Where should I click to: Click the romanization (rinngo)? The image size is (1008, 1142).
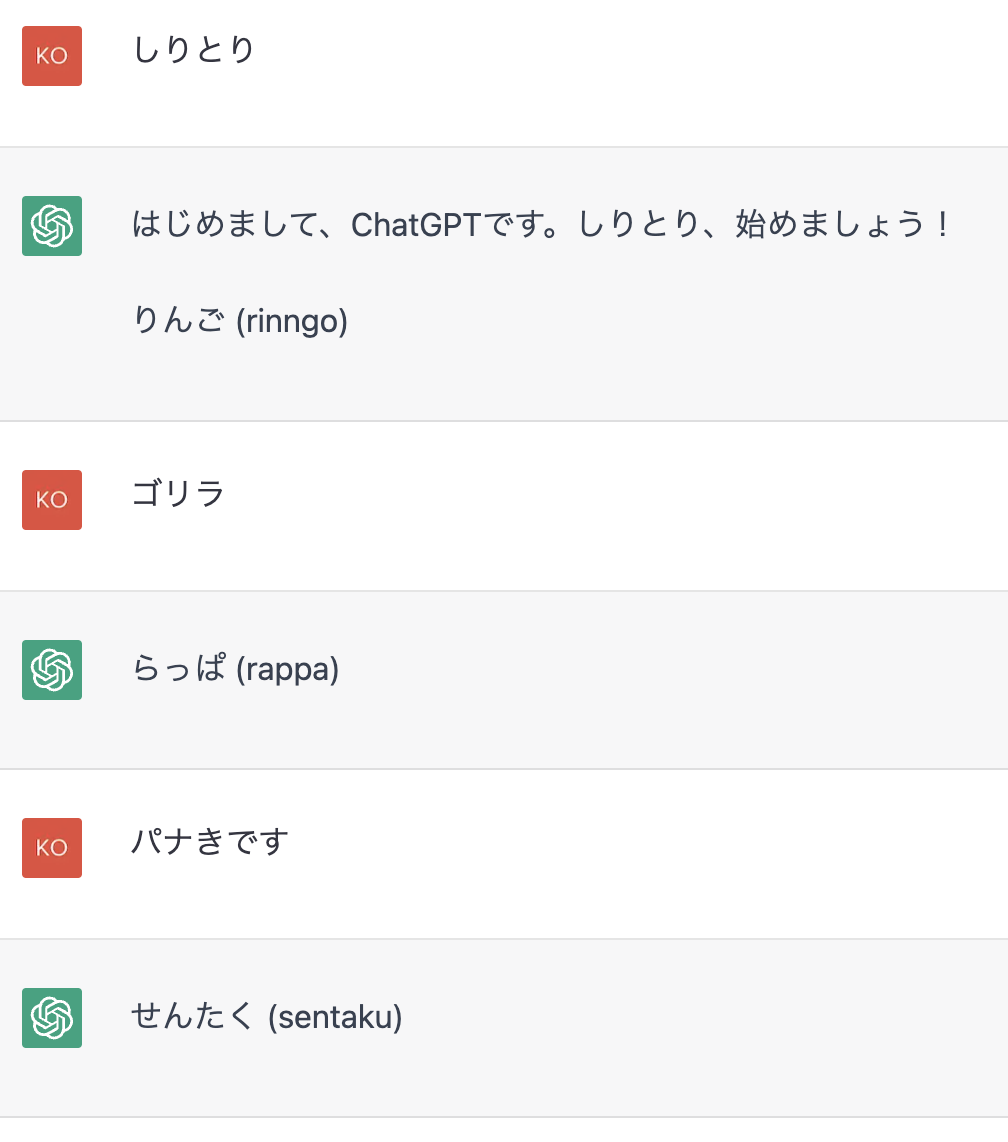pos(292,321)
